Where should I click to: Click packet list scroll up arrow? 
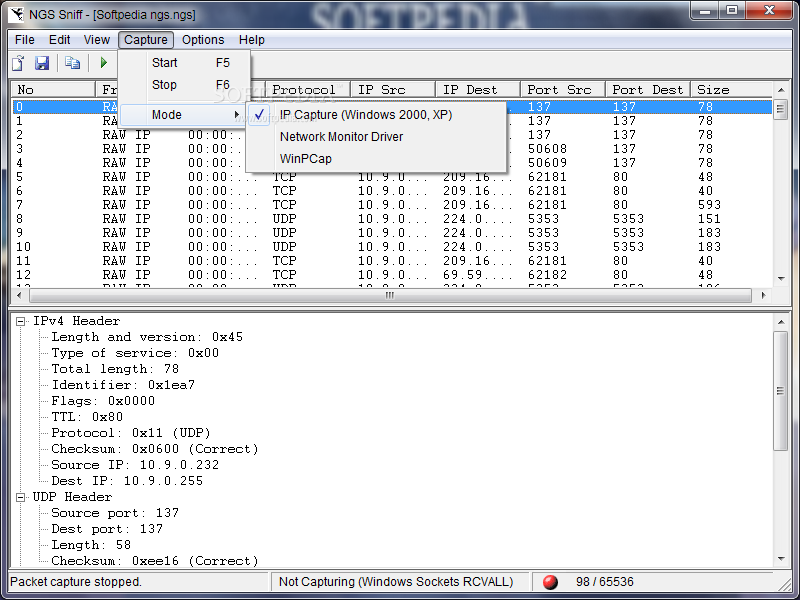pyautogui.click(x=781, y=90)
